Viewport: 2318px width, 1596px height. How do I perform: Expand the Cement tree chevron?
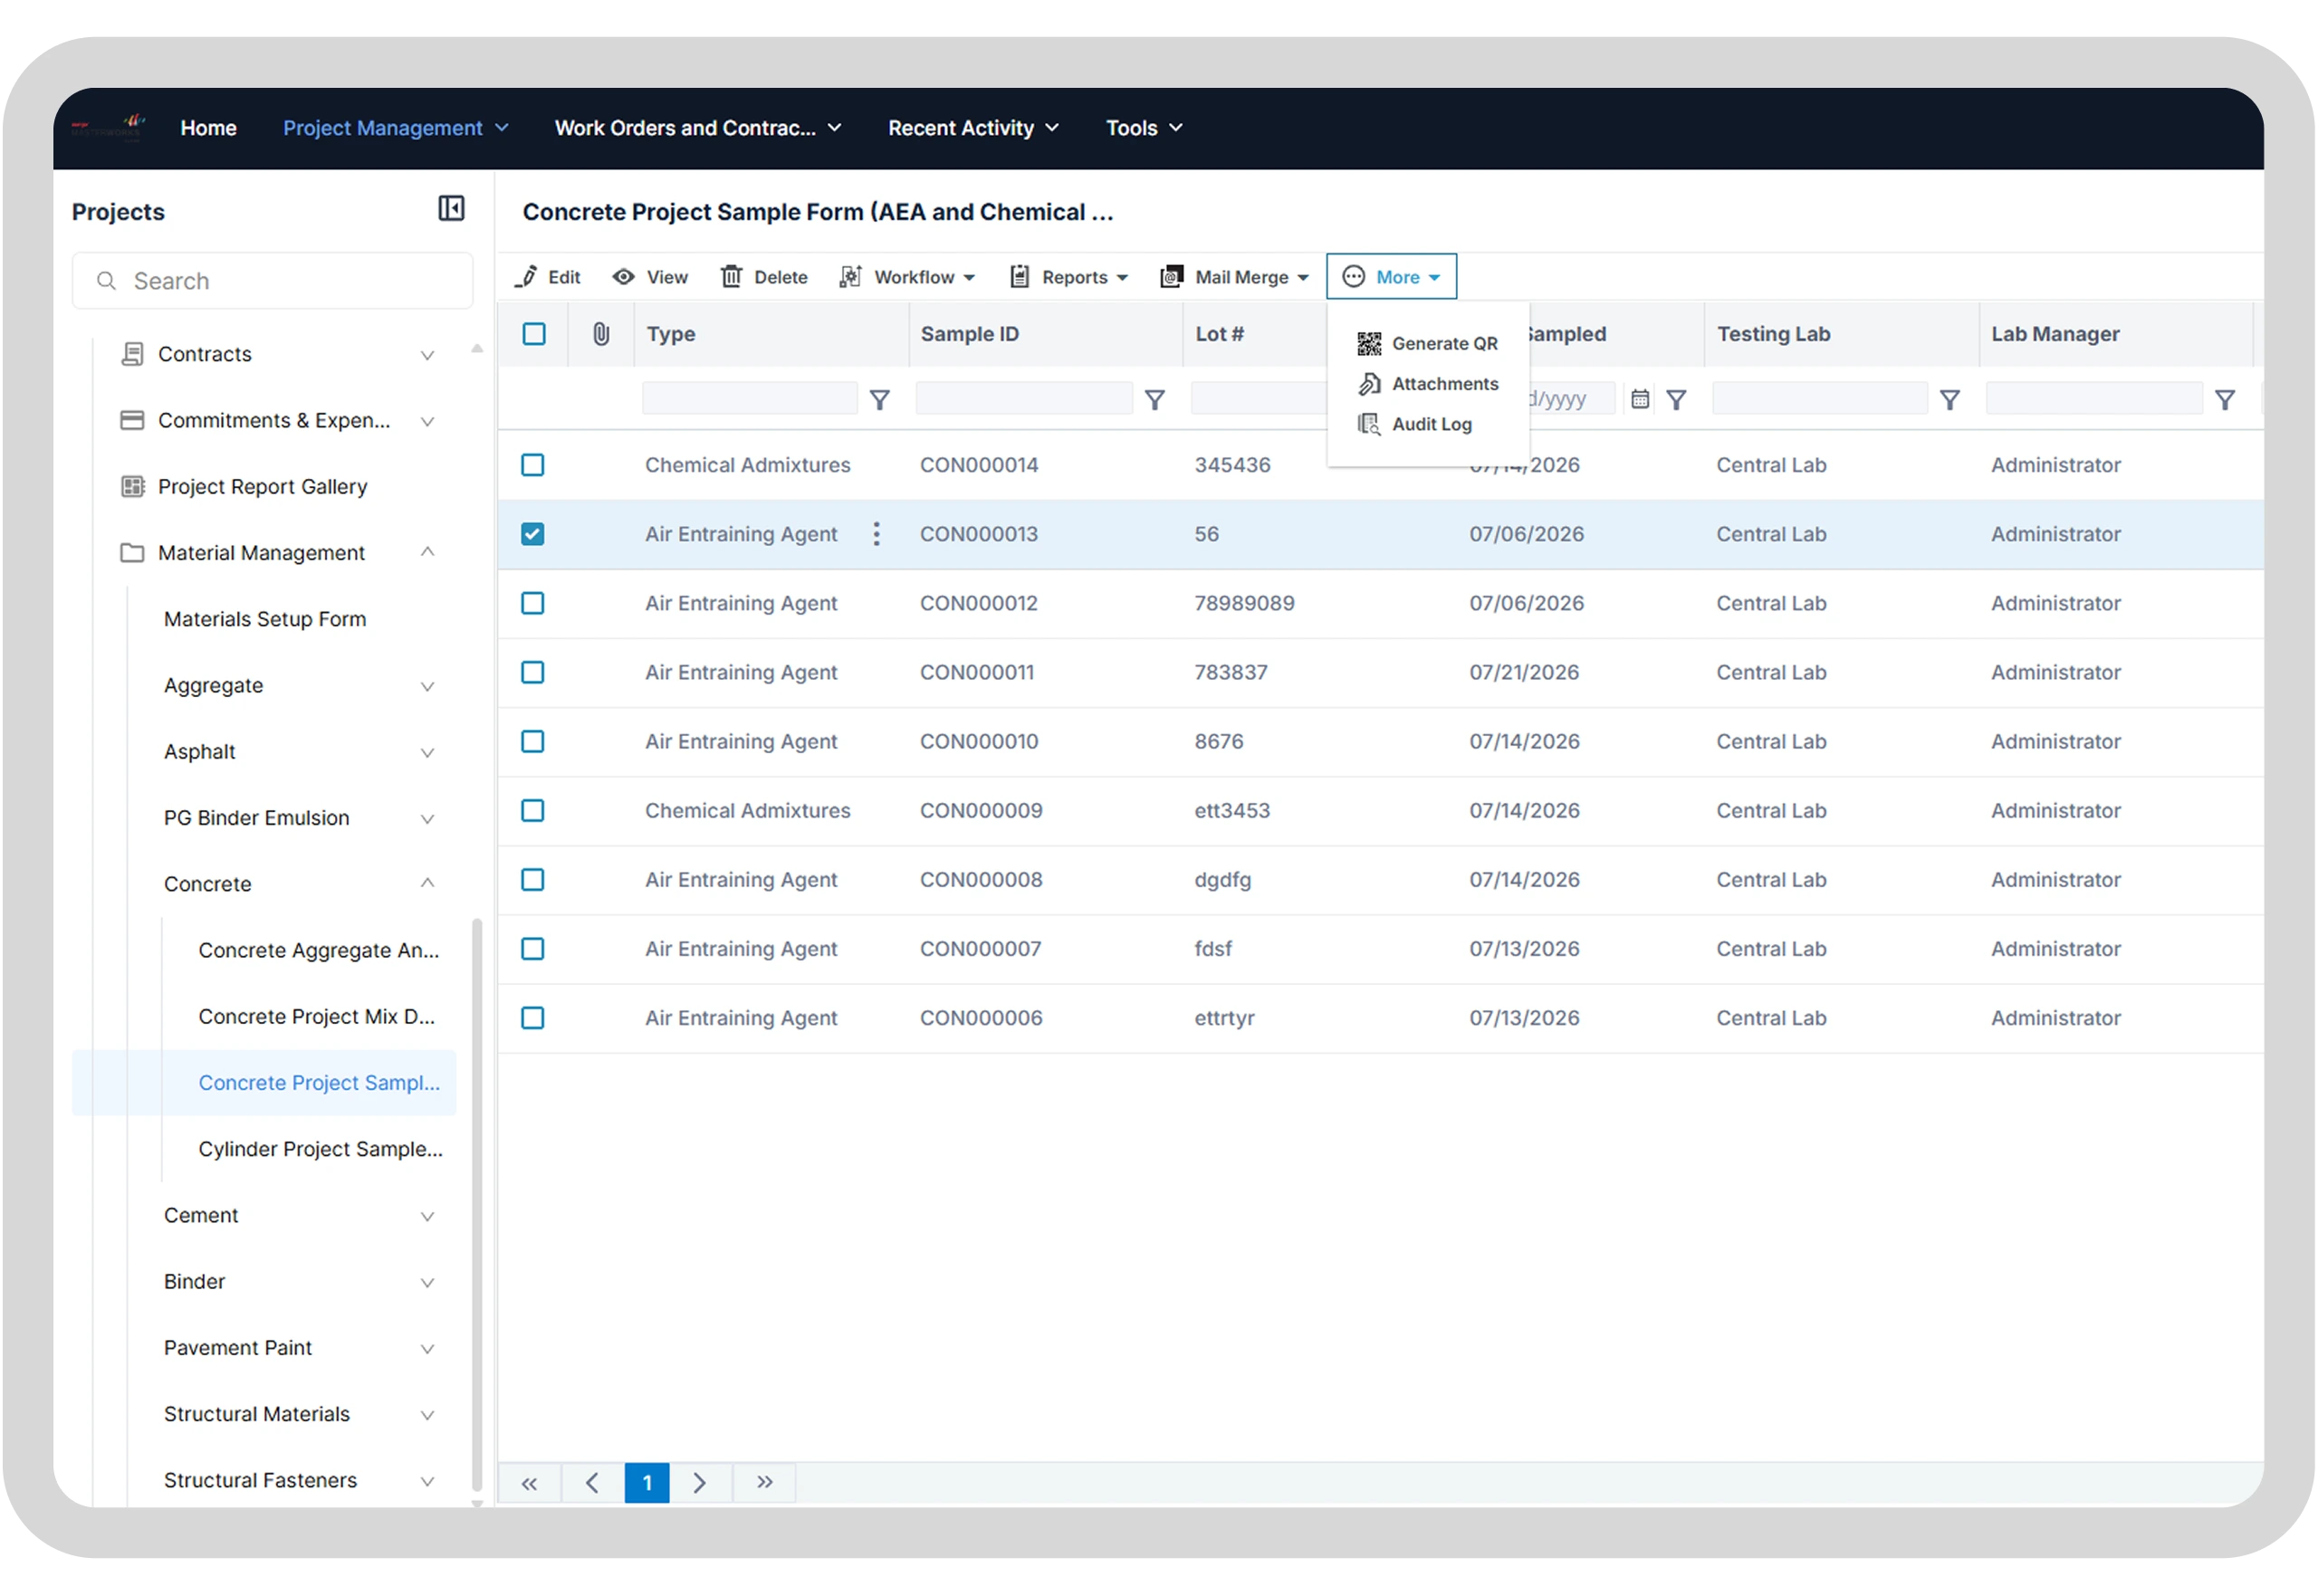427,1217
